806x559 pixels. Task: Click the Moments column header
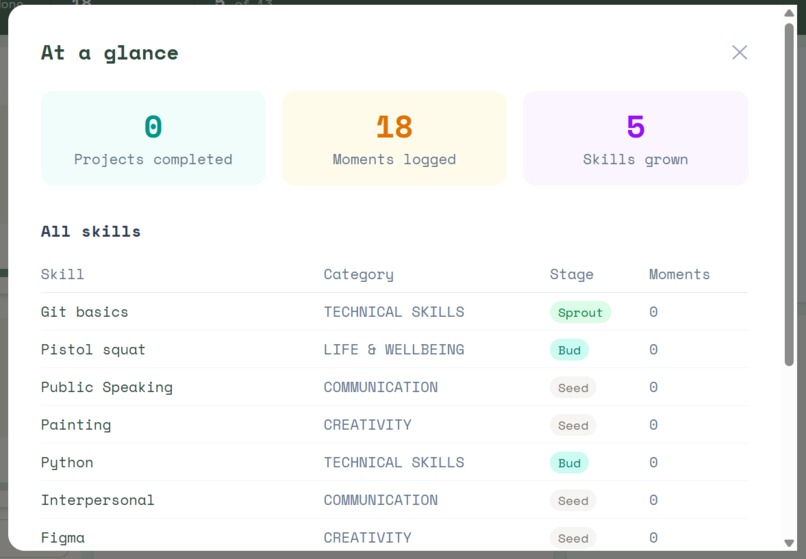point(679,274)
